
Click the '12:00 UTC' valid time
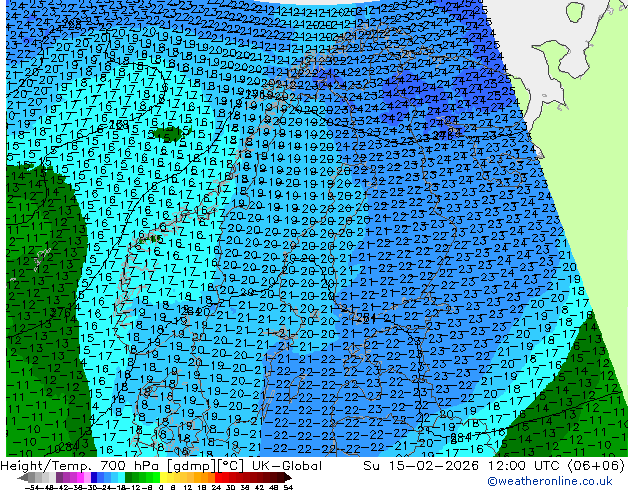click(x=524, y=466)
